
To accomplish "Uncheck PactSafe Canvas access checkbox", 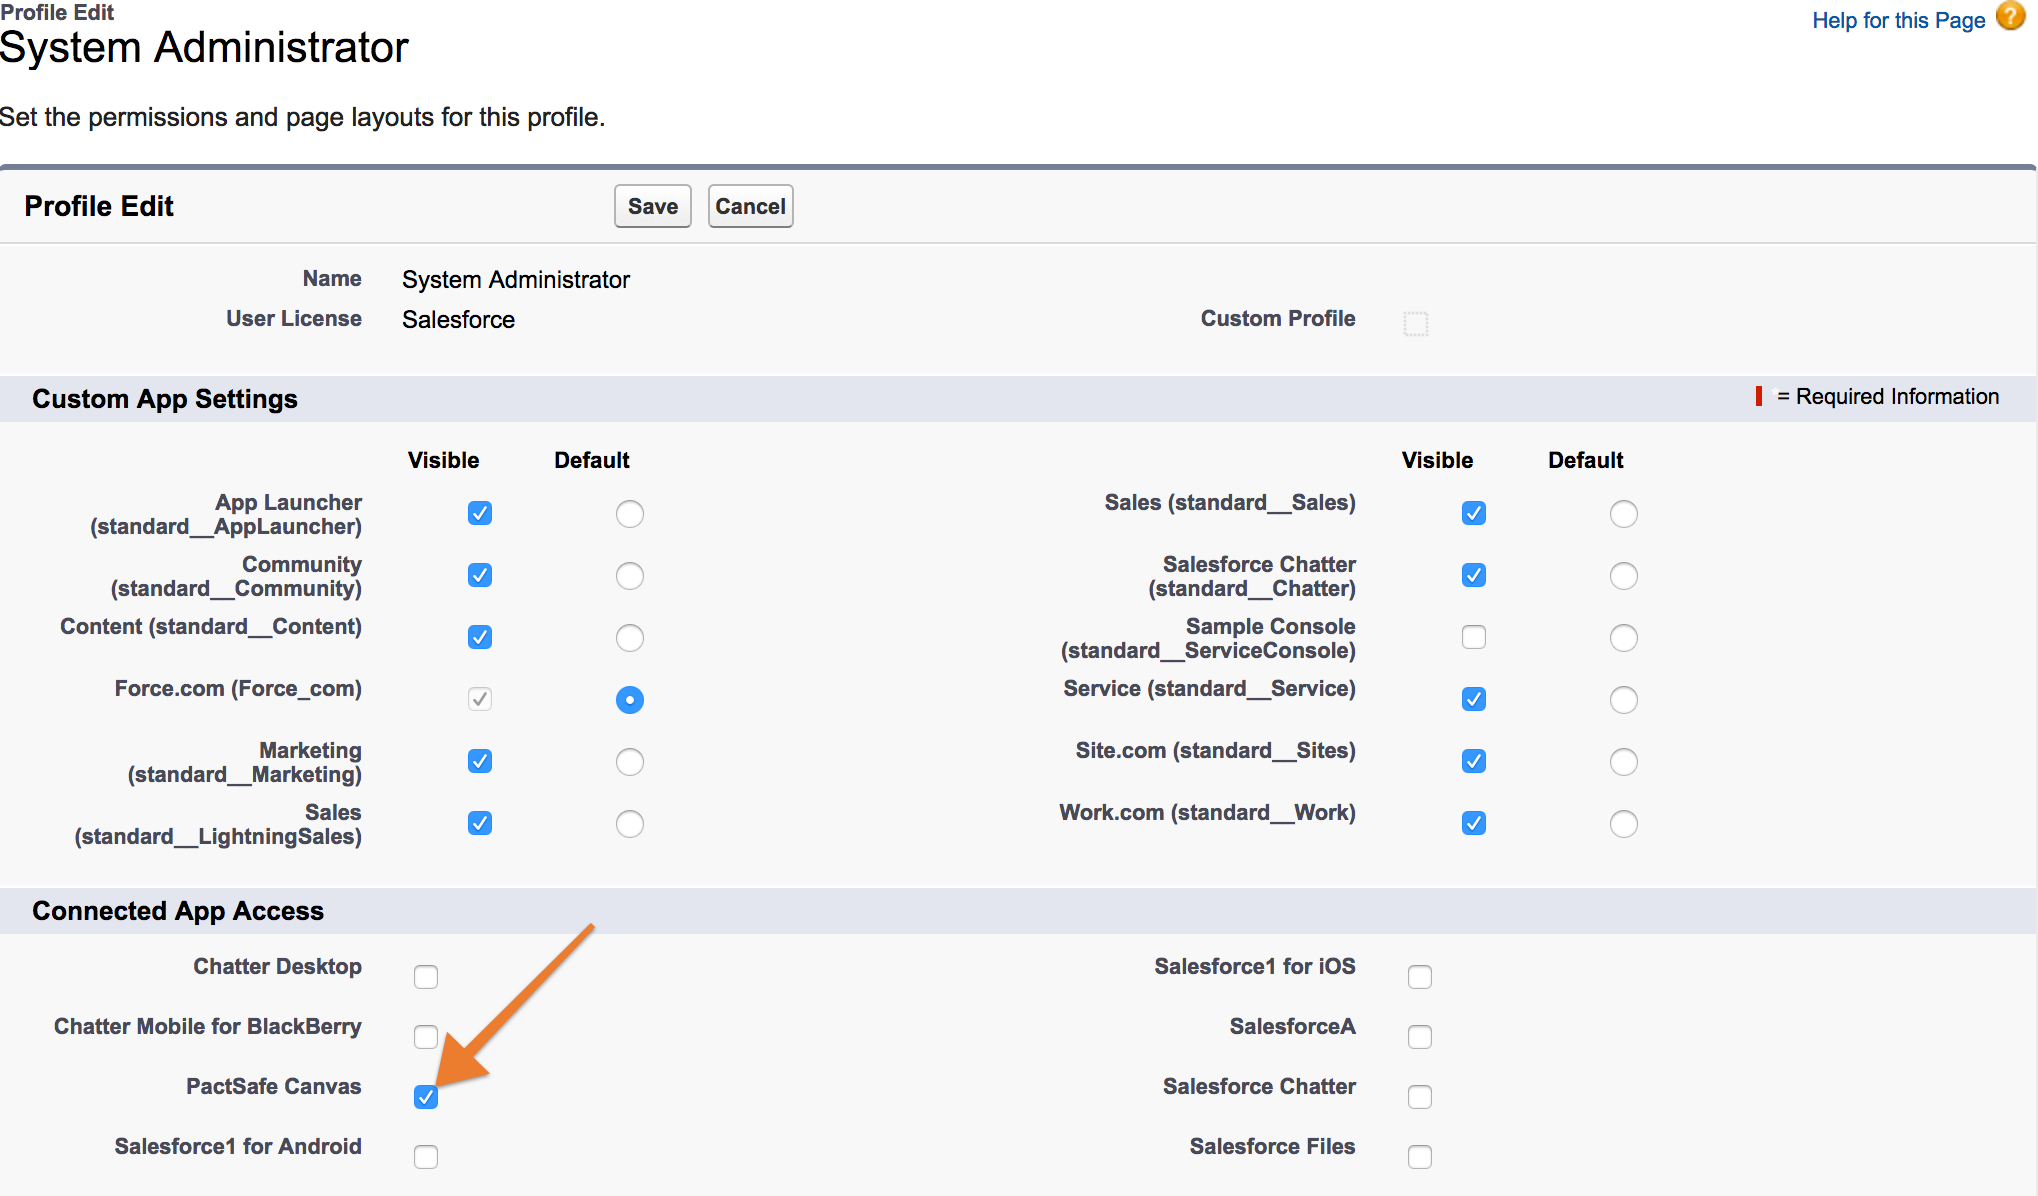I will coord(426,1097).
